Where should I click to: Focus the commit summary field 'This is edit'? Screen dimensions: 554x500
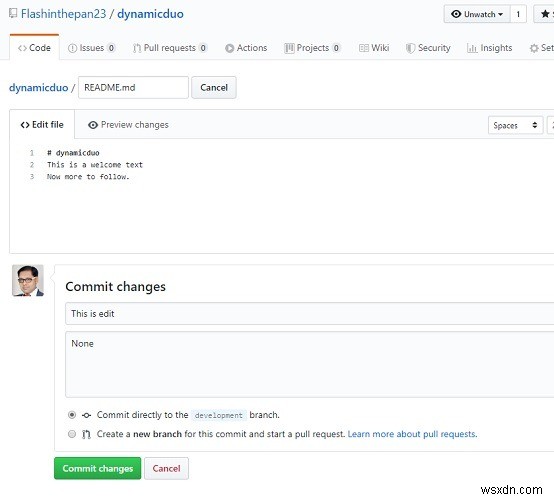pyautogui.click(x=310, y=313)
